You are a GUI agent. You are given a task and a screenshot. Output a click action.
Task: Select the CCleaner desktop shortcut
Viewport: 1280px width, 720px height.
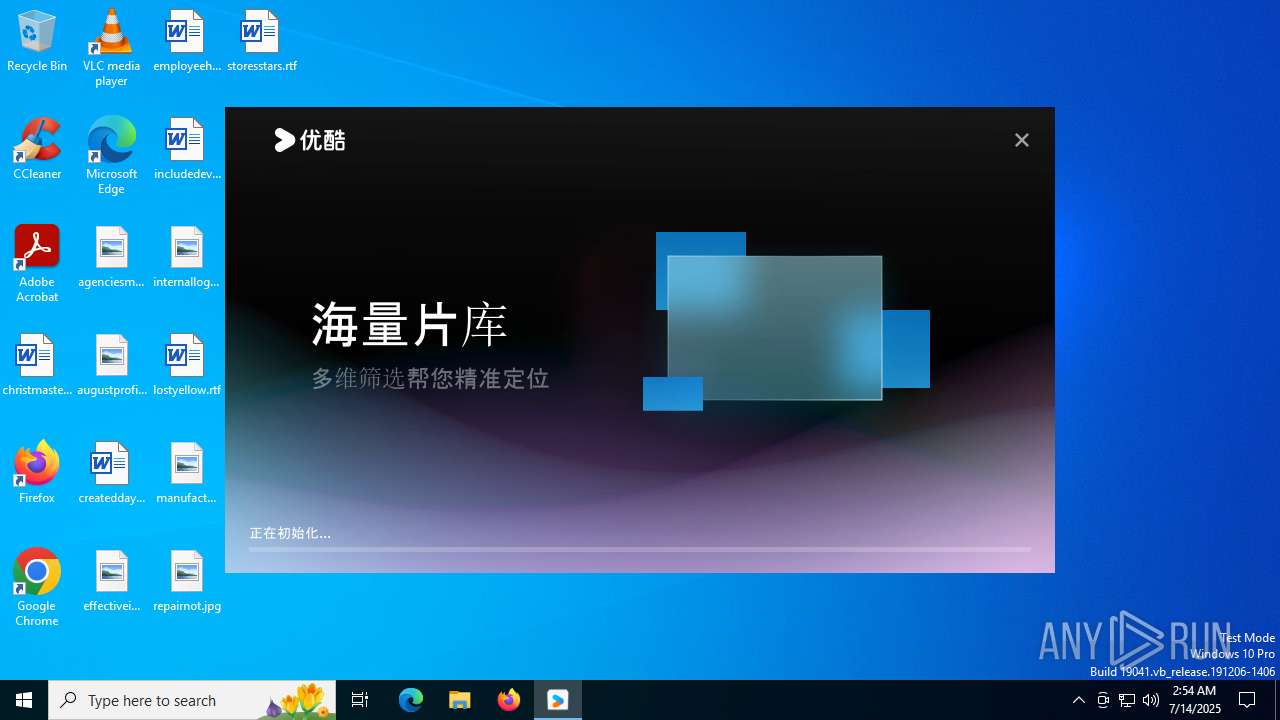[37, 149]
